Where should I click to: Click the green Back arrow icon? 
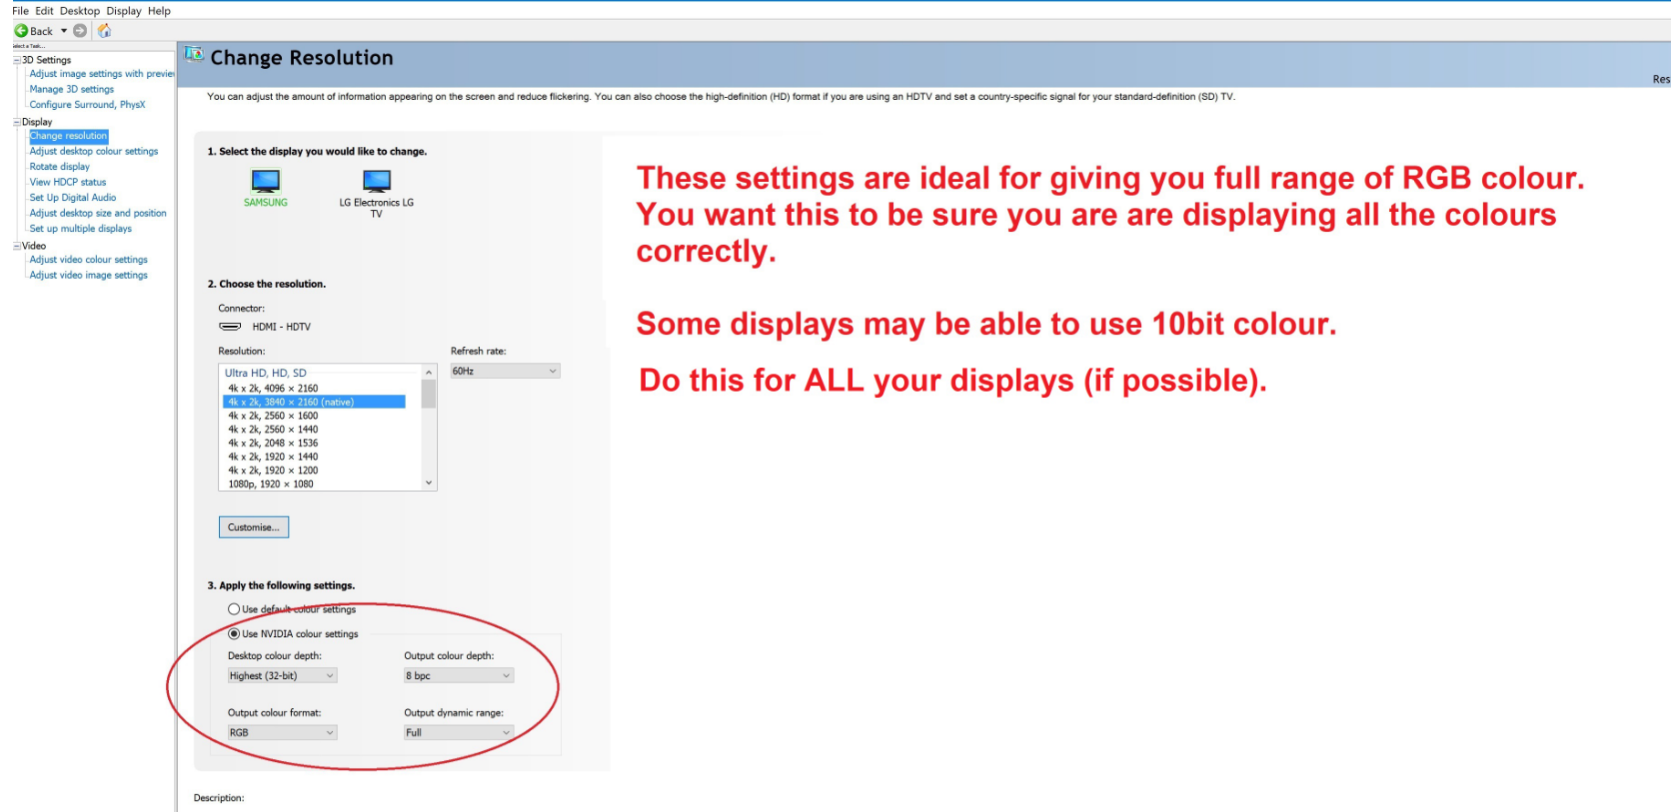pos(20,31)
